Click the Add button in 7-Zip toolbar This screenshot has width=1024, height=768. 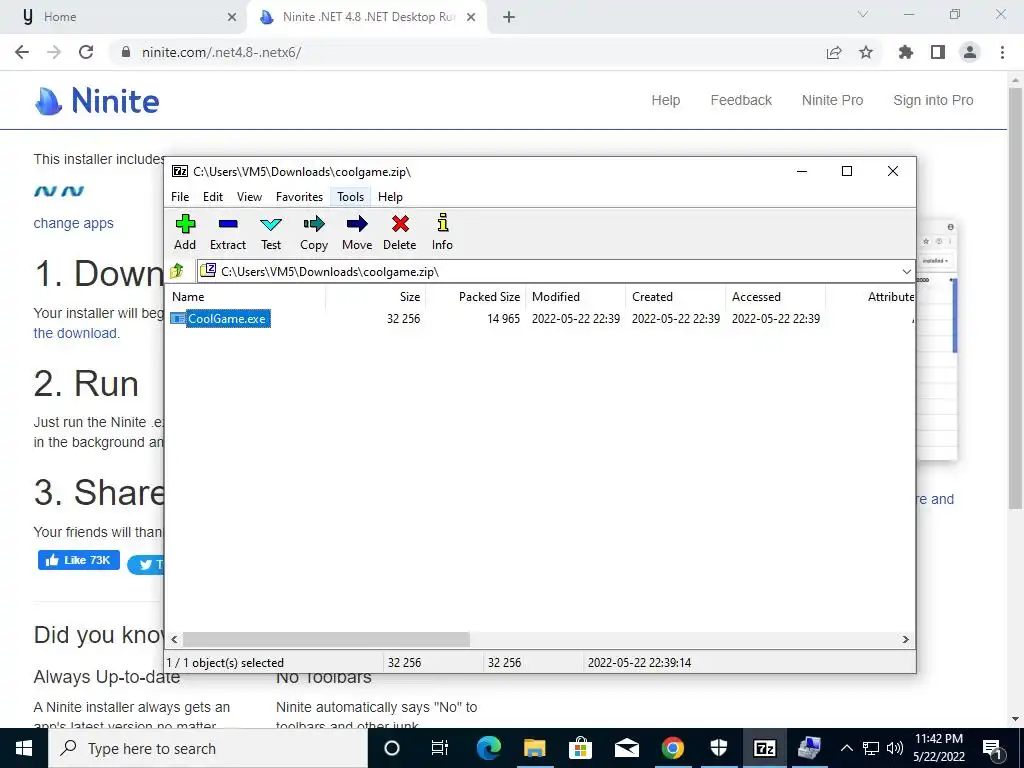coord(185,232)
